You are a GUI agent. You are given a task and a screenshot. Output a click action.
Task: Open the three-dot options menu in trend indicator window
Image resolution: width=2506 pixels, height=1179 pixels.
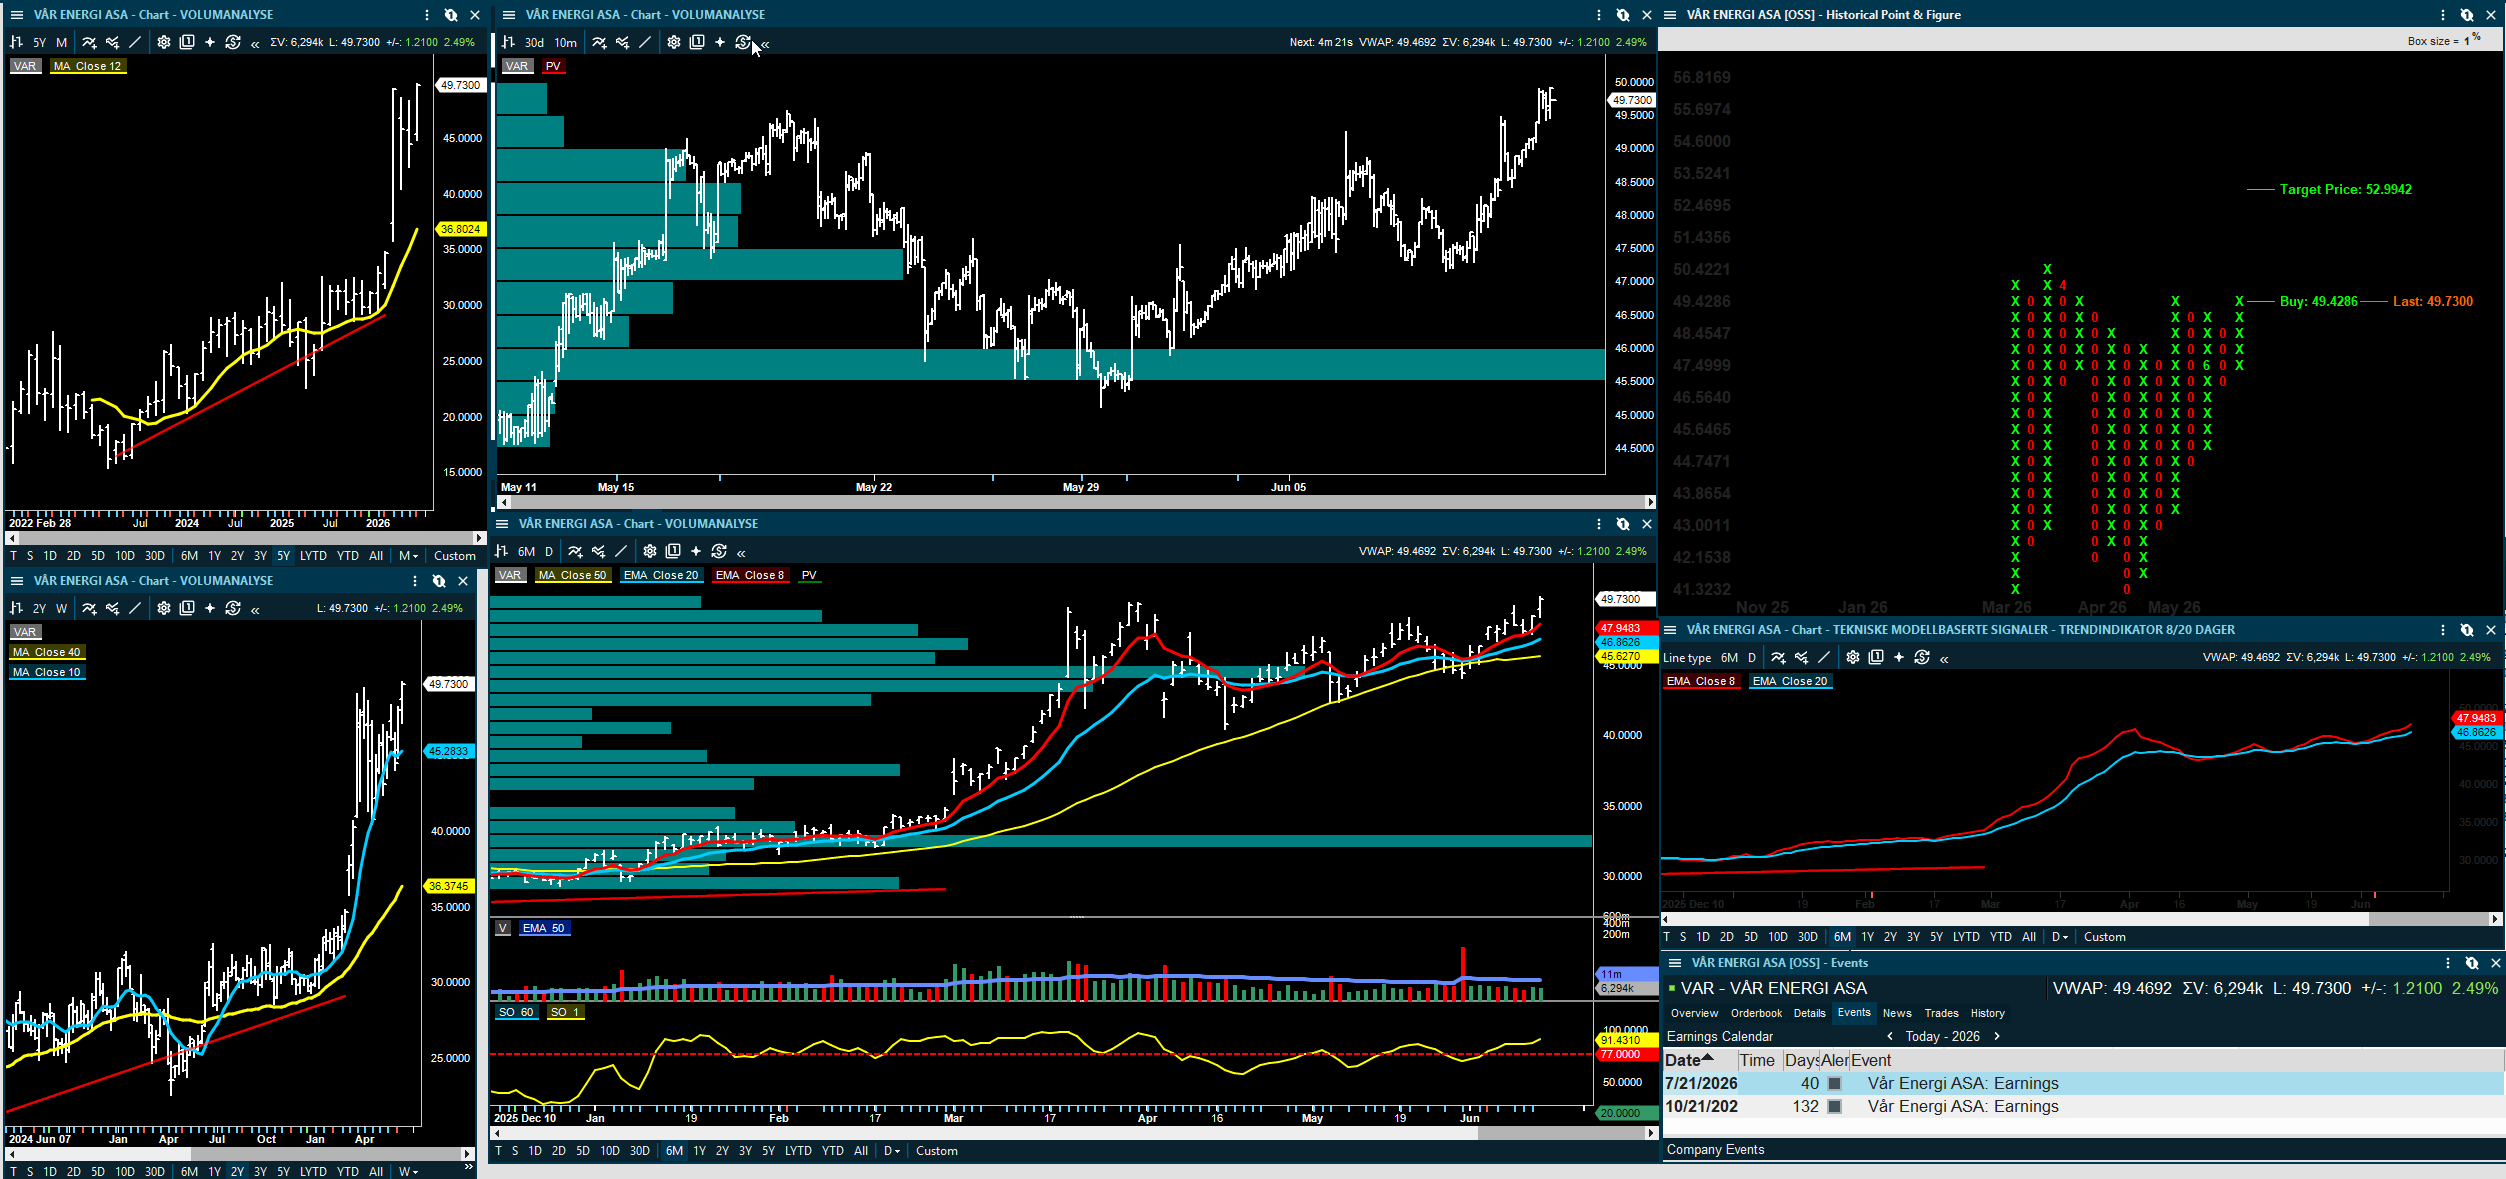(2443, 630)
